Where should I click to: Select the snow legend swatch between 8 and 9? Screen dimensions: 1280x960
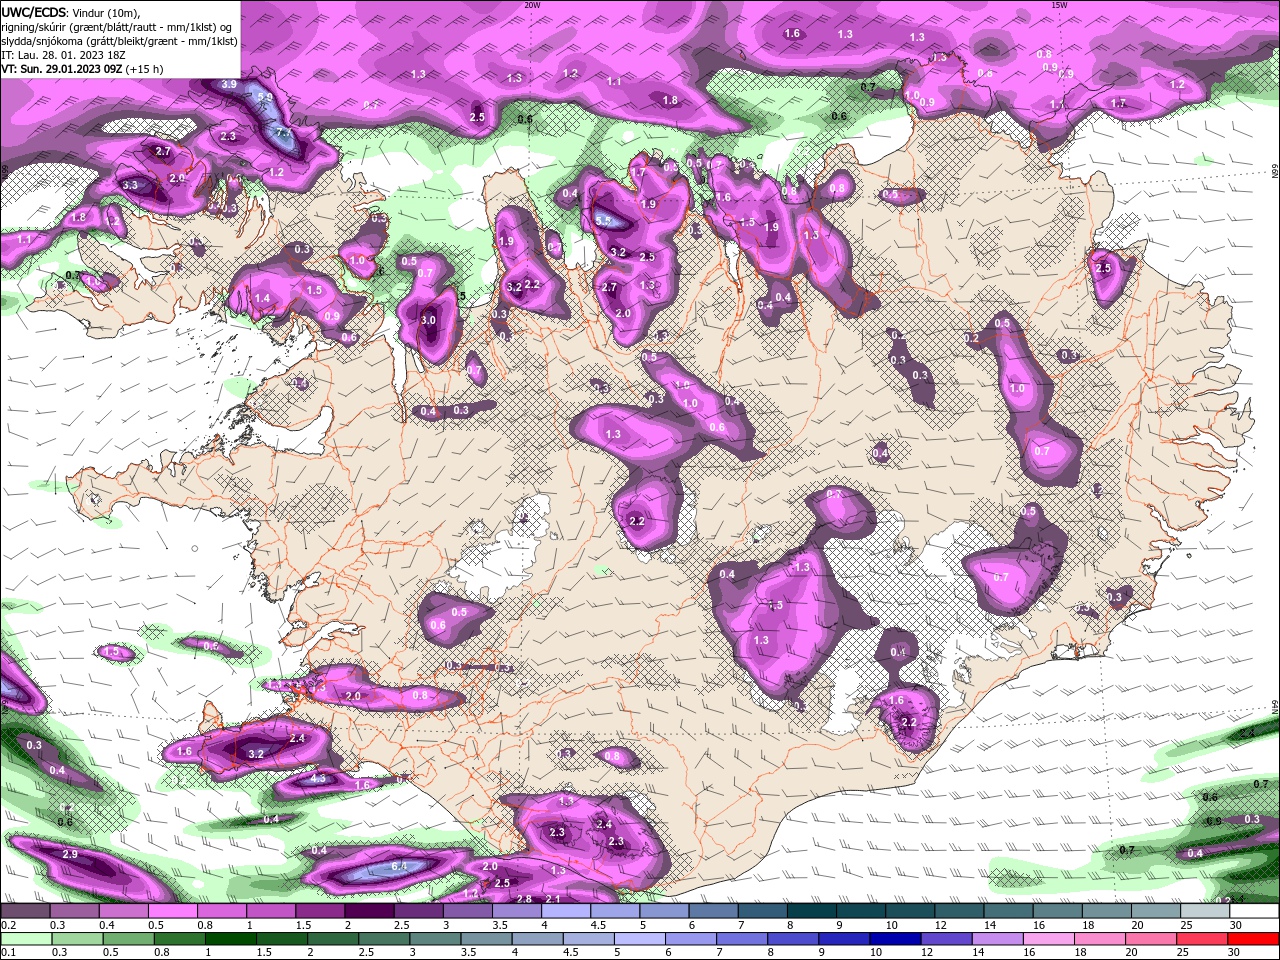tap(811, 911)
